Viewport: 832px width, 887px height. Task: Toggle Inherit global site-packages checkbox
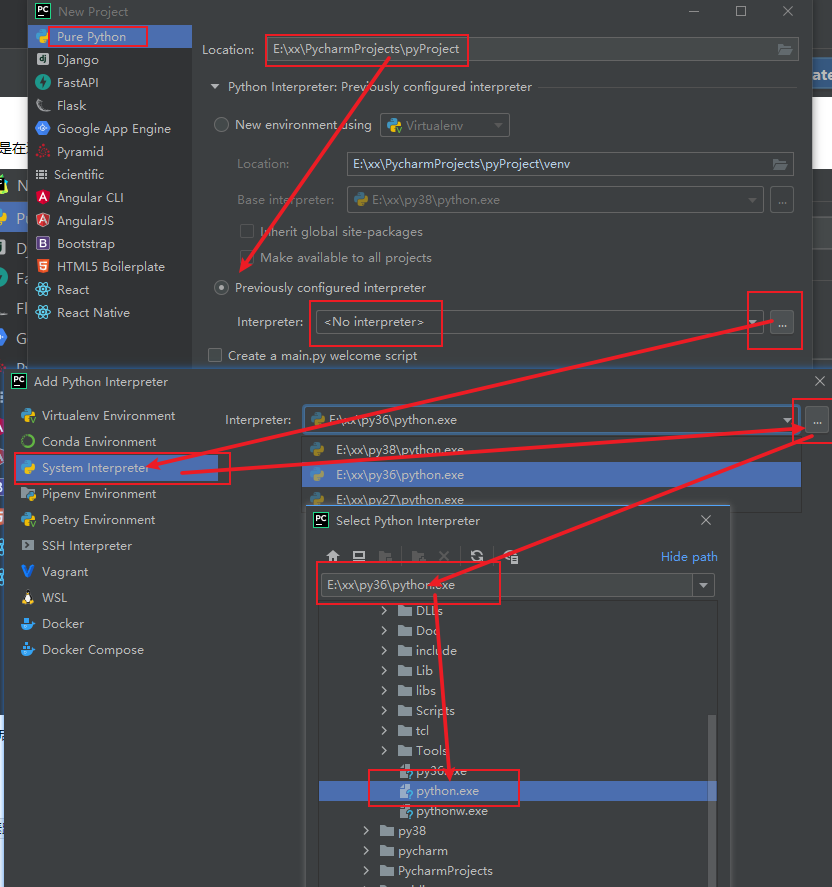(x=247, y=231)
